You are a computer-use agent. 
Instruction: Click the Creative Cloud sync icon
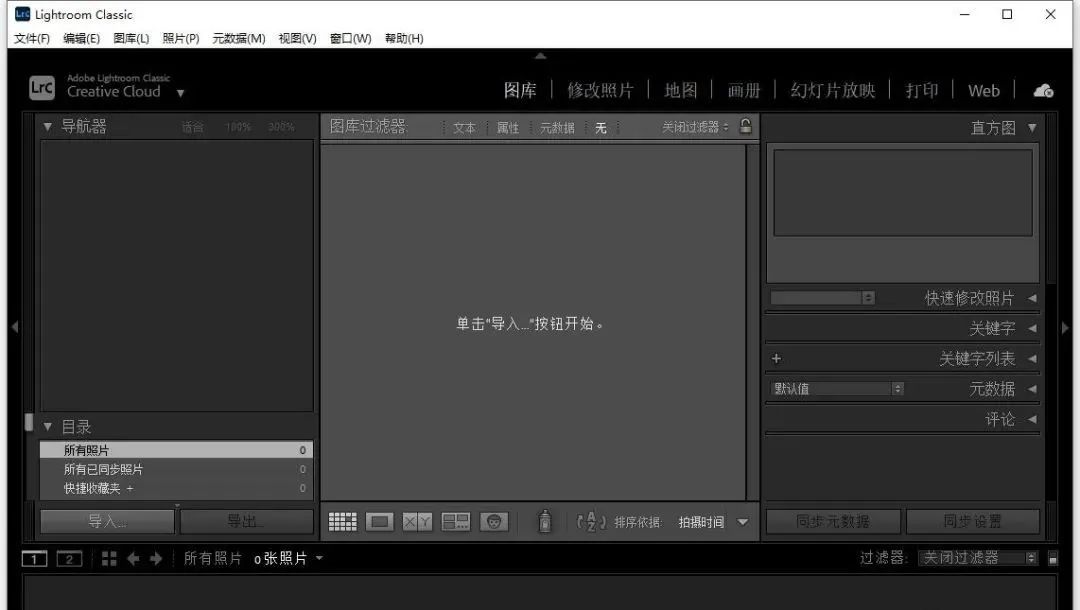pyautogui.click(x=1043, y=89)
